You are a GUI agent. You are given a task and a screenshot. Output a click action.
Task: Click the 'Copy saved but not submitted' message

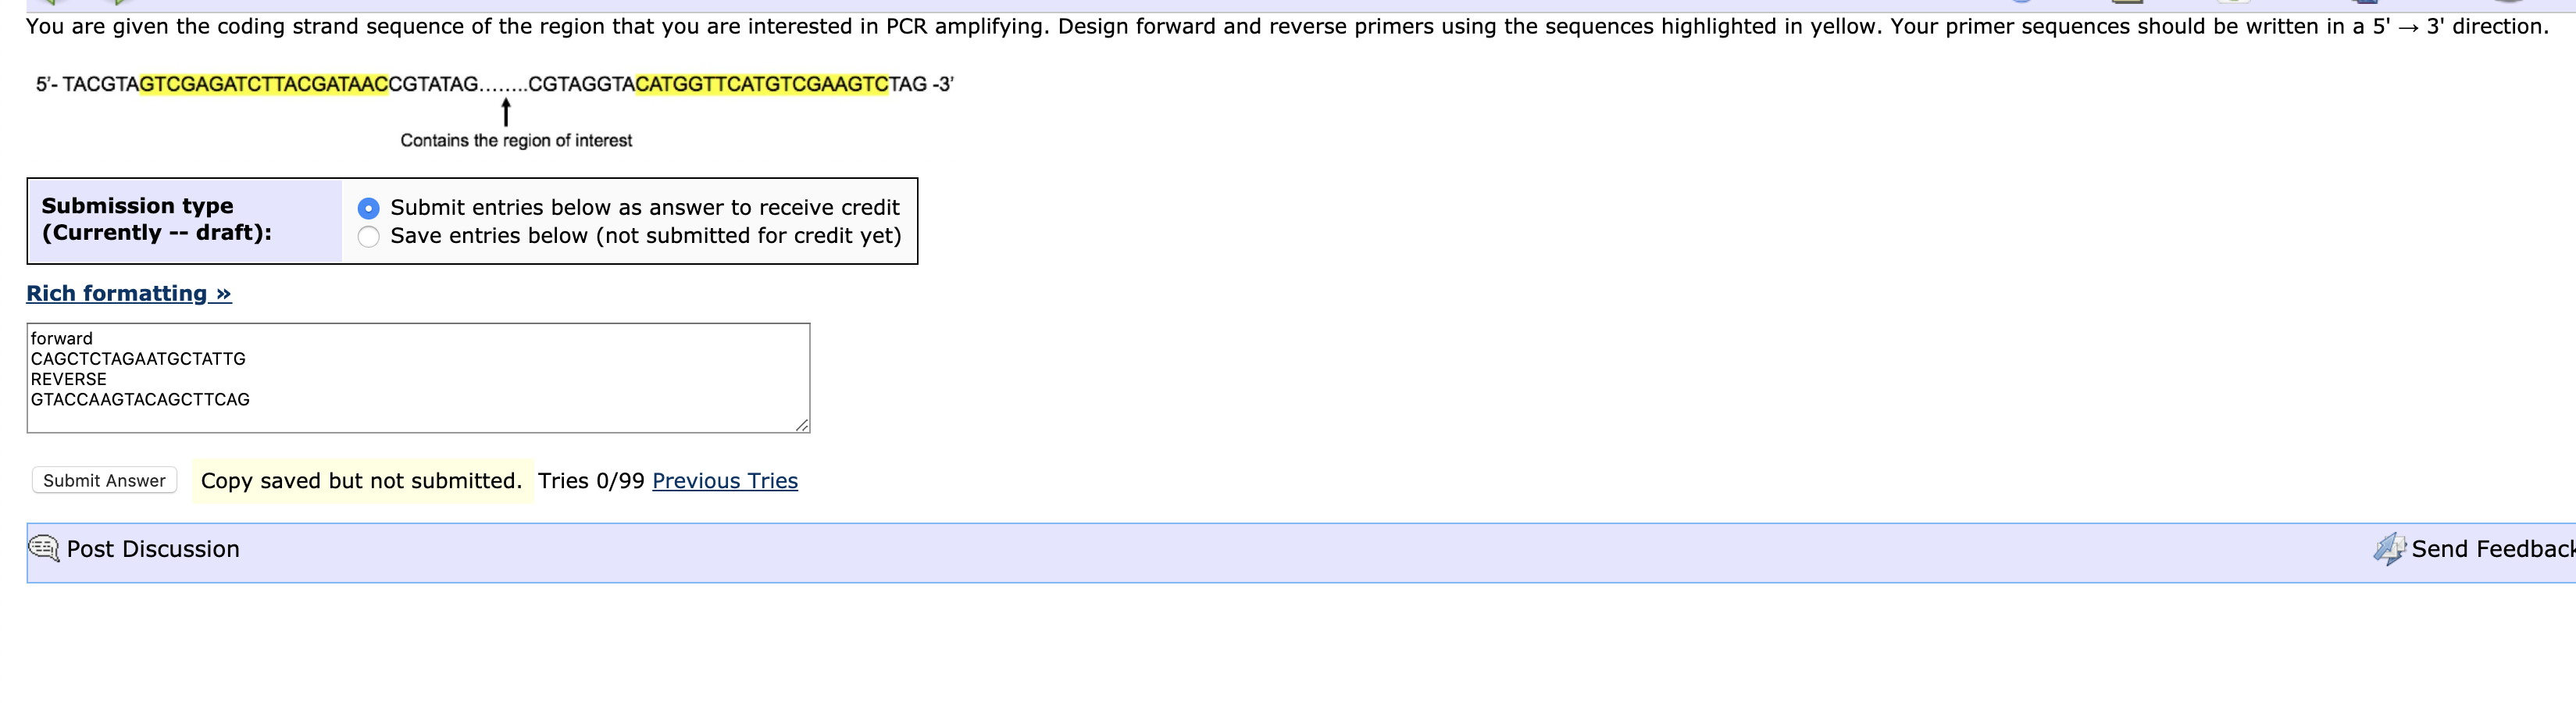360,480
